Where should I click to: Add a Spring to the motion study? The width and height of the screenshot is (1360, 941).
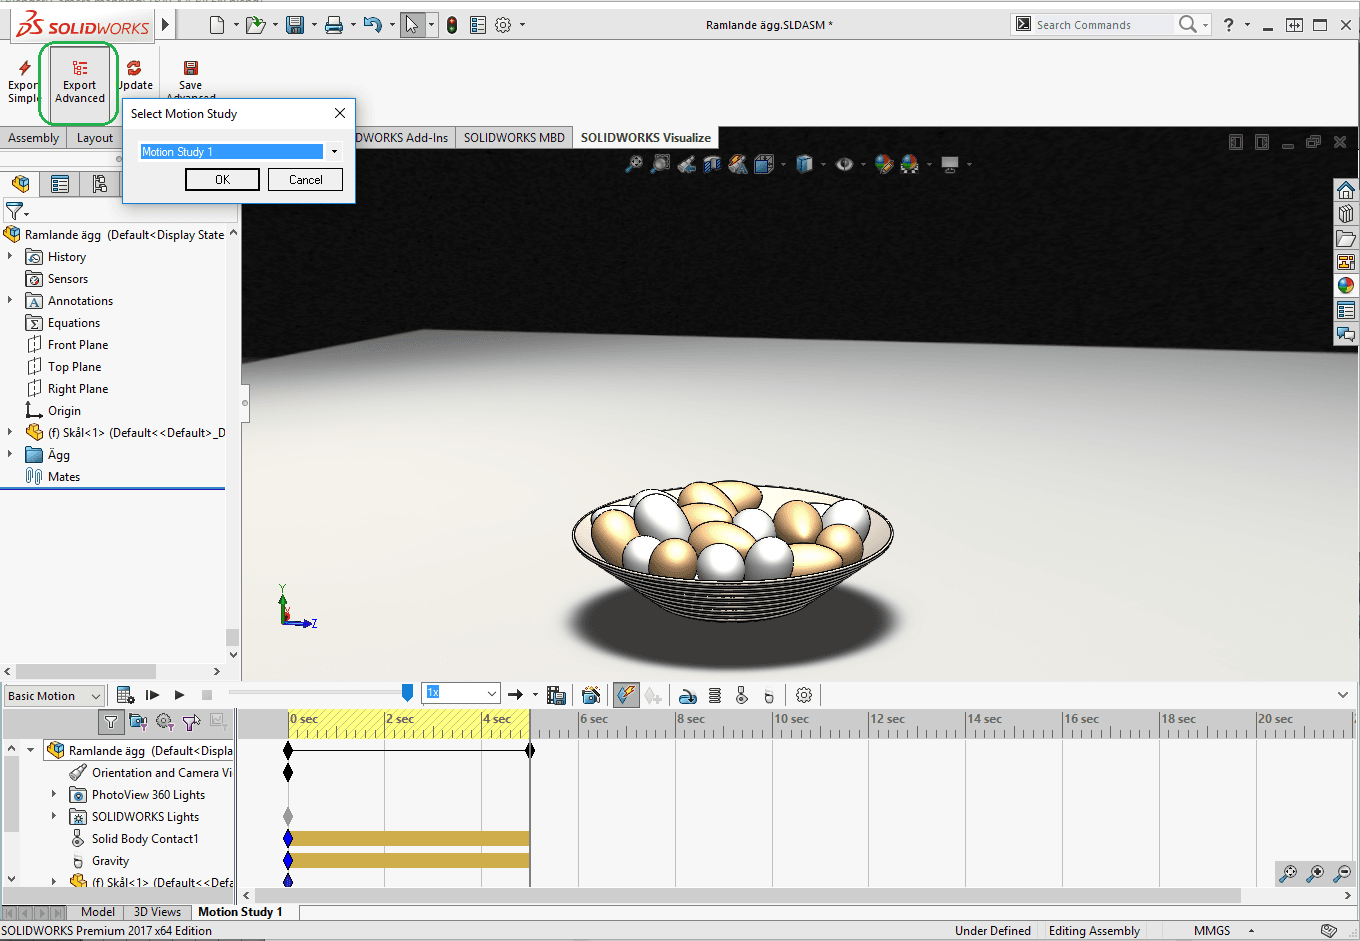tap(715, 695)
